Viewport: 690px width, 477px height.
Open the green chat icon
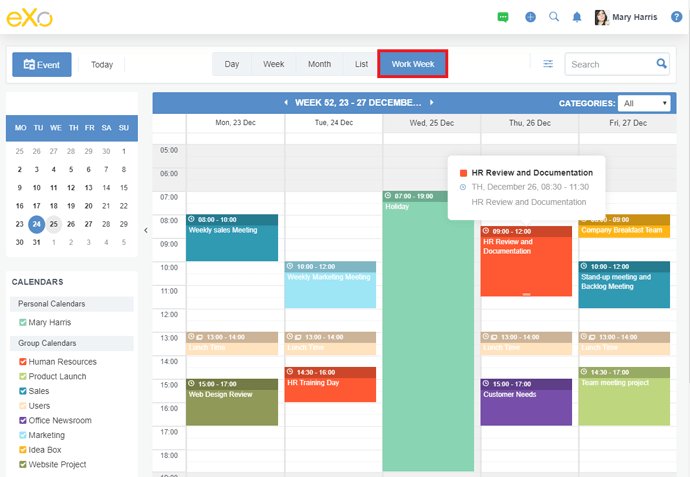pyautogui.click(x=502, y=17)
